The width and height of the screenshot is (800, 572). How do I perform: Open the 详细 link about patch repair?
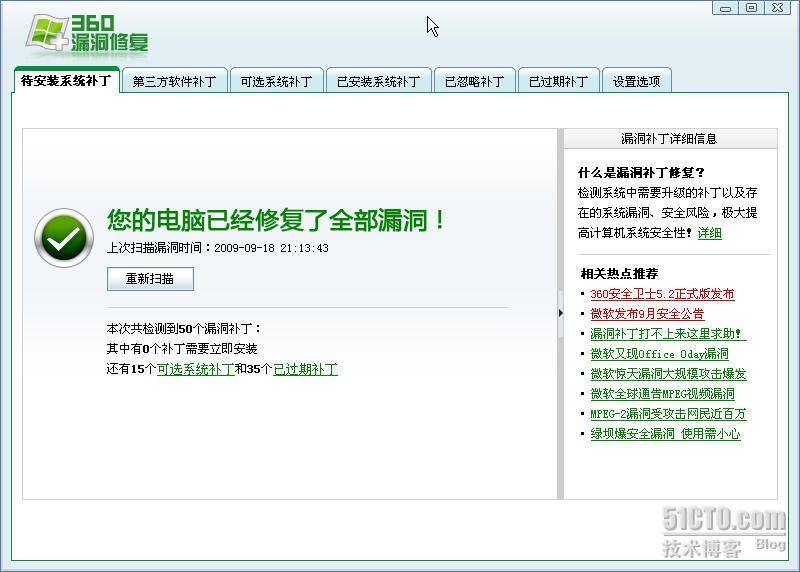click(x=710, y=233)
